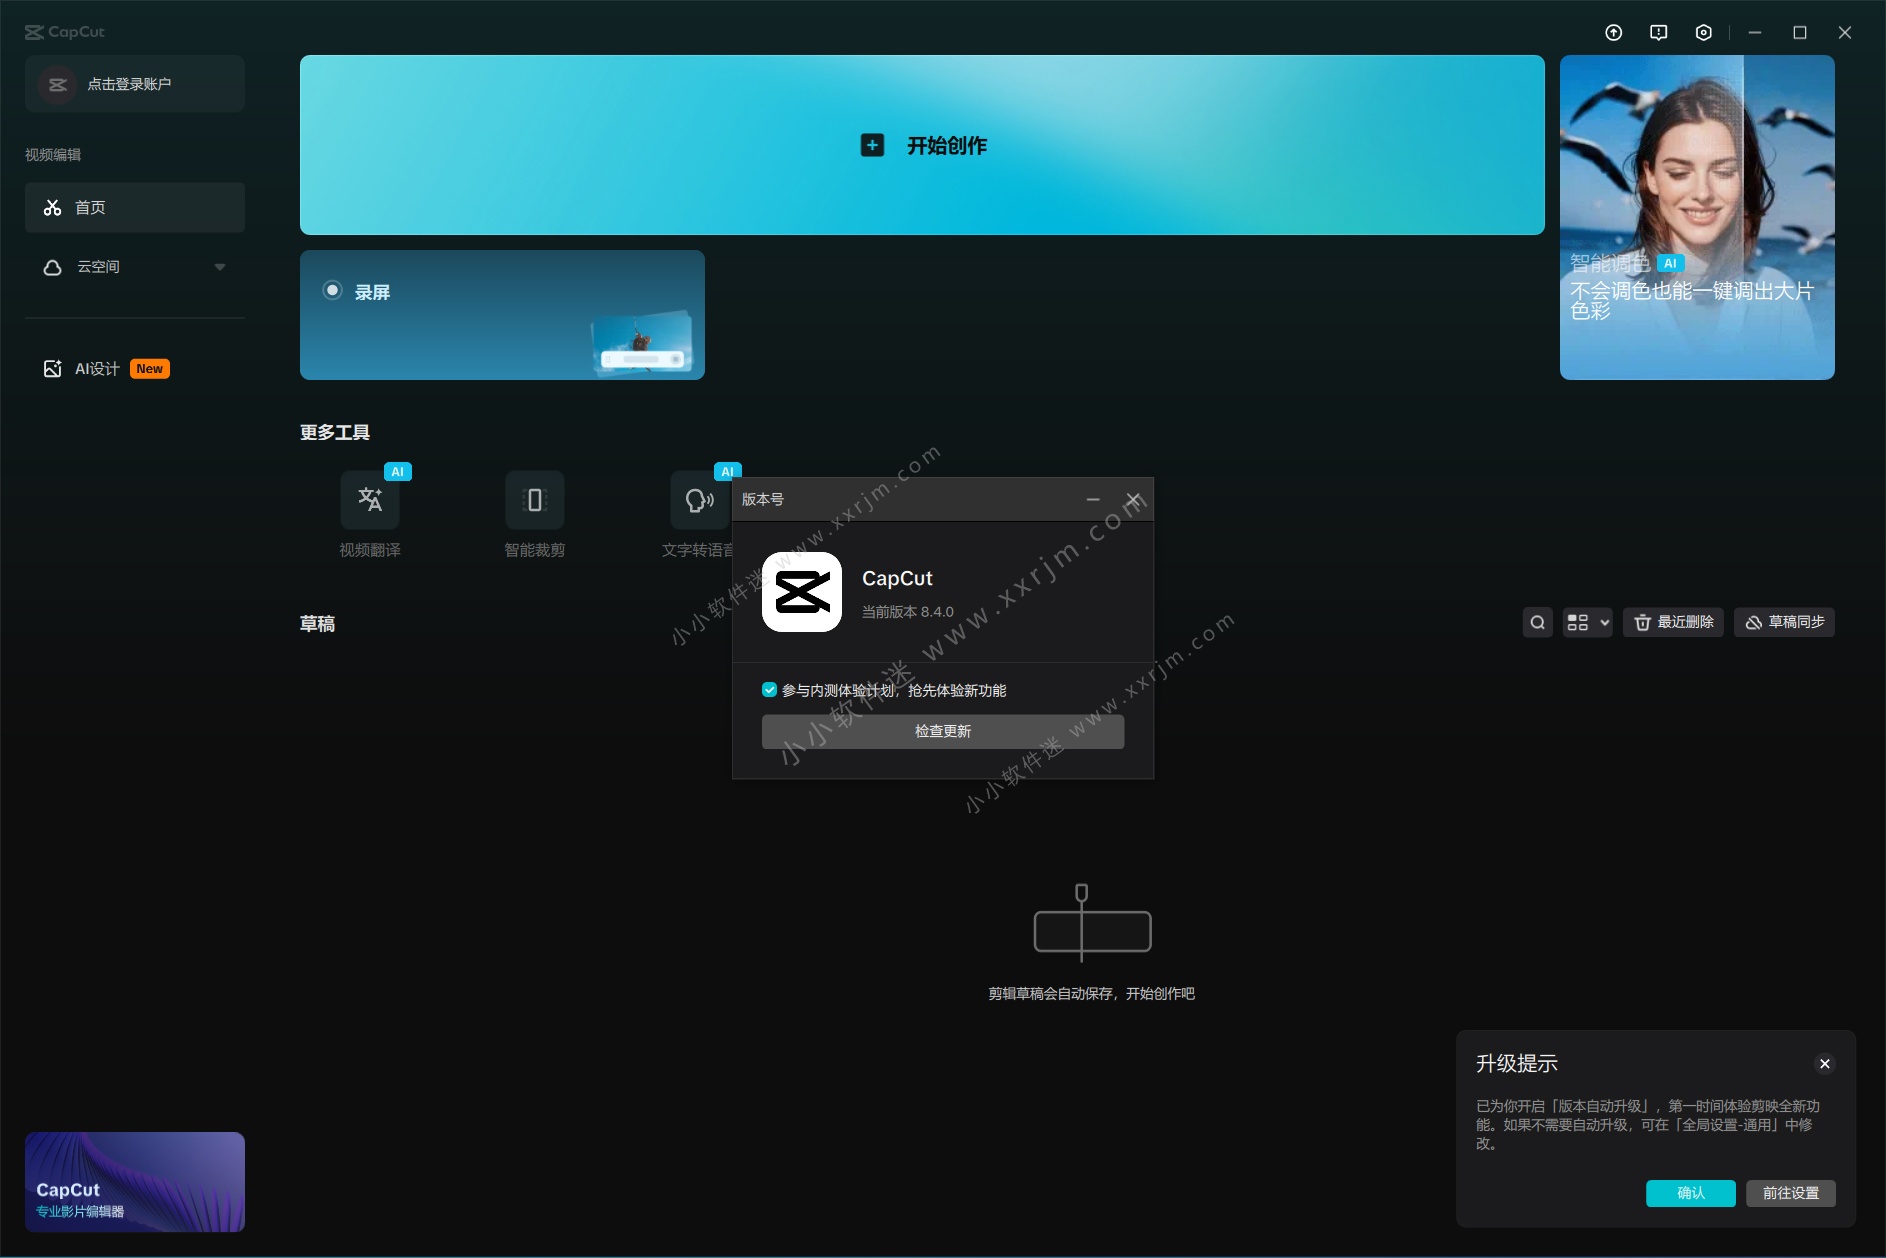1886x1258 pixels.
Task: Open the video translation tool icon
Action: [370, 500]
